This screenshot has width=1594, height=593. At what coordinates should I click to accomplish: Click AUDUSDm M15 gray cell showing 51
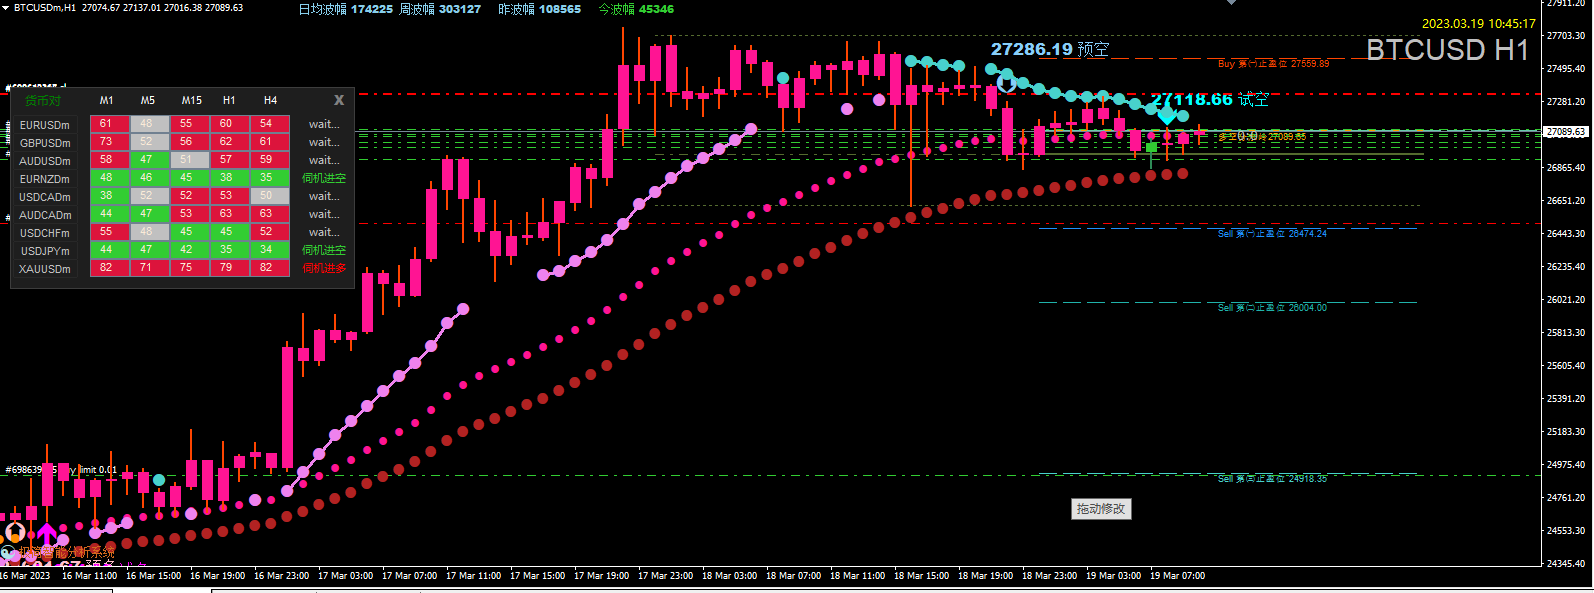pyautogui.click(x=189, y=160)
